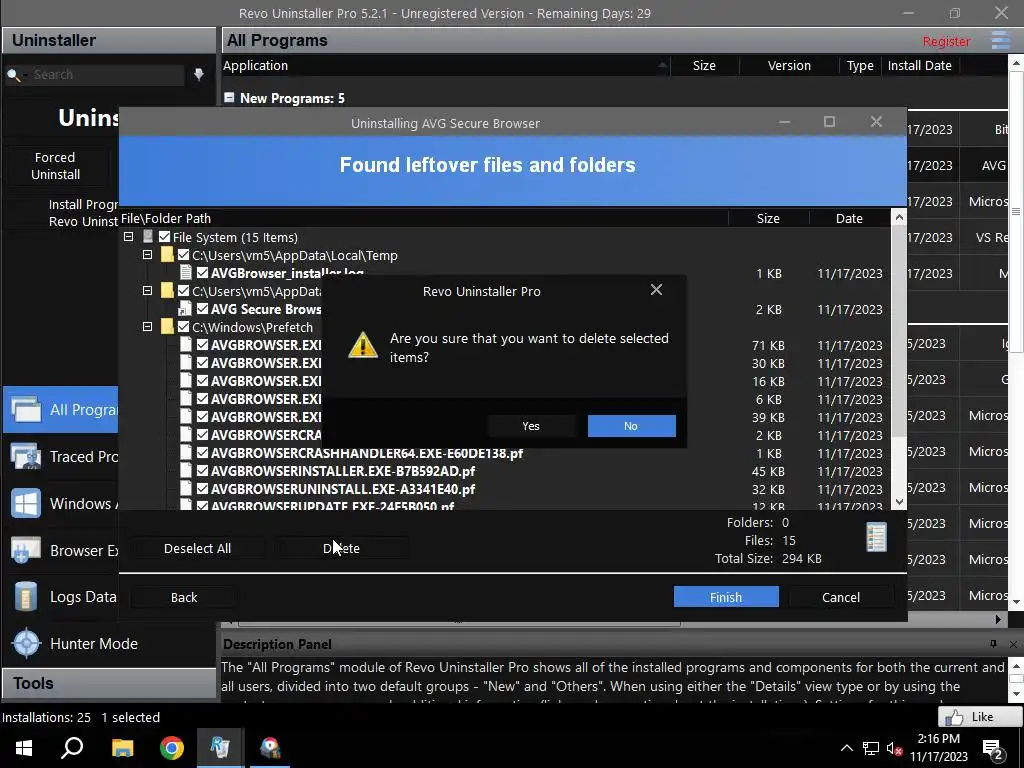Open the Windows Apps sidebar icon
Viewport: 1024px width, 768px height.
tap(25, 504)
